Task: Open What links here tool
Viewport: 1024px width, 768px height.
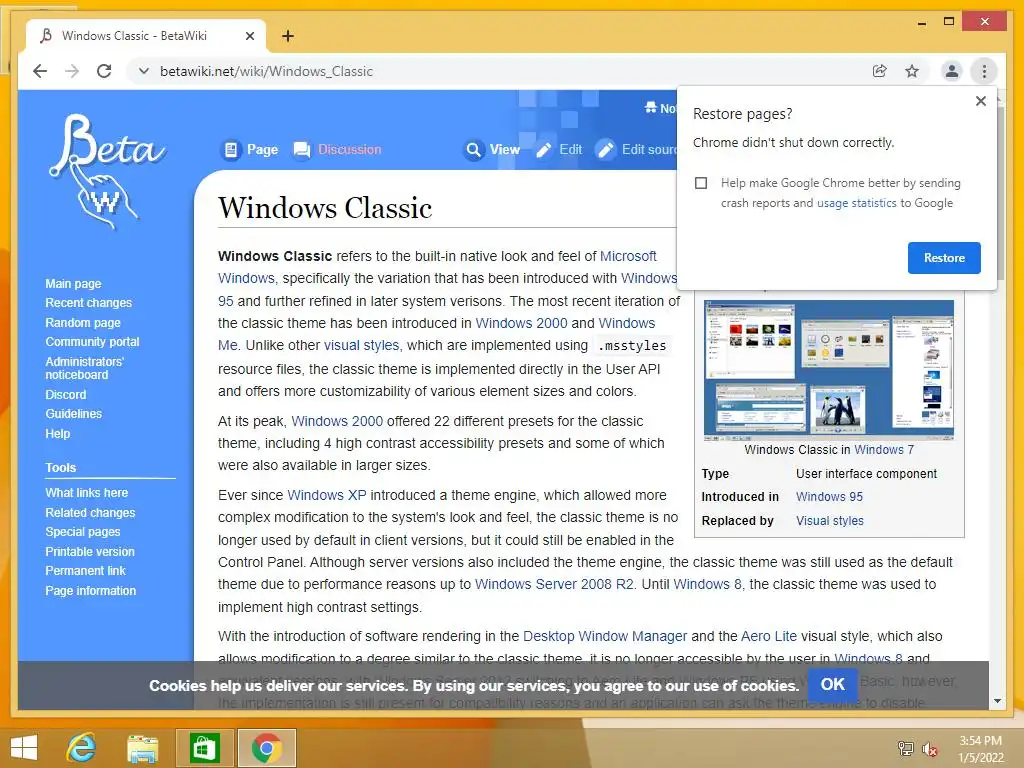Action: pyautogui.click(x=86, y=492)
